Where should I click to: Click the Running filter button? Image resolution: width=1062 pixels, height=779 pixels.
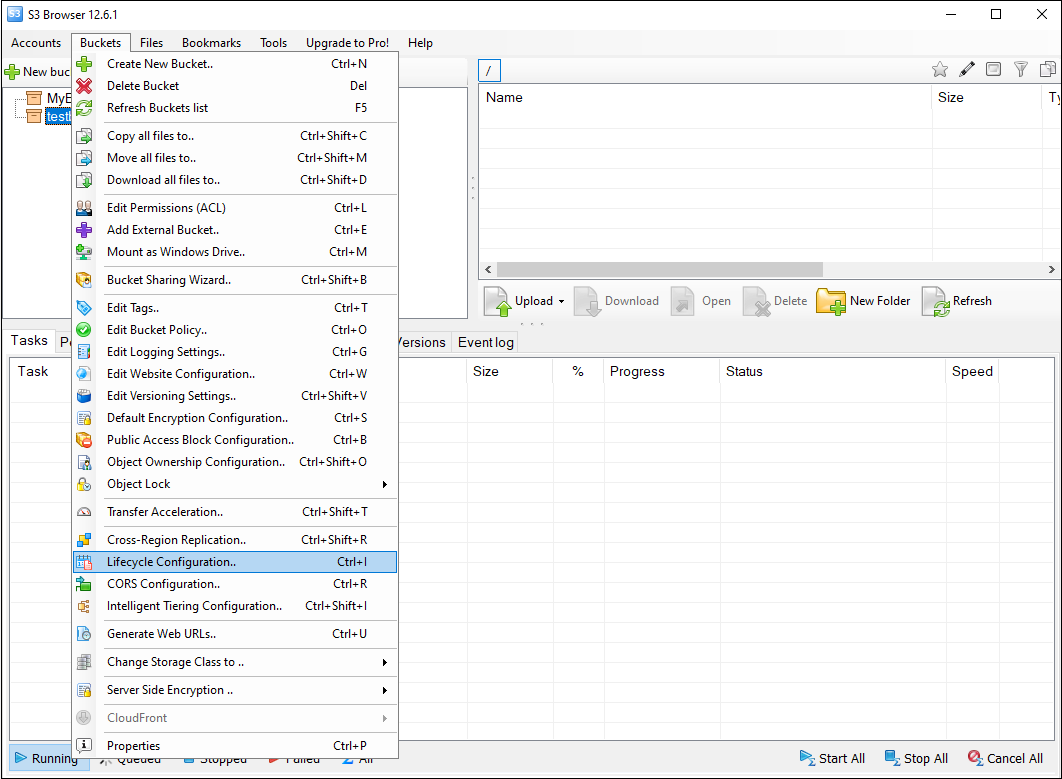[47, 758]
